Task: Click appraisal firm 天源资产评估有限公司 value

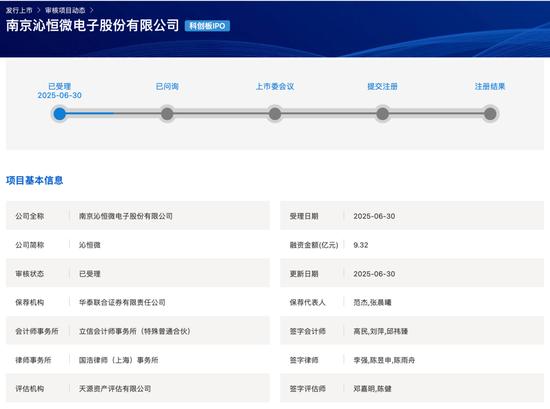Action: point(115,389)
